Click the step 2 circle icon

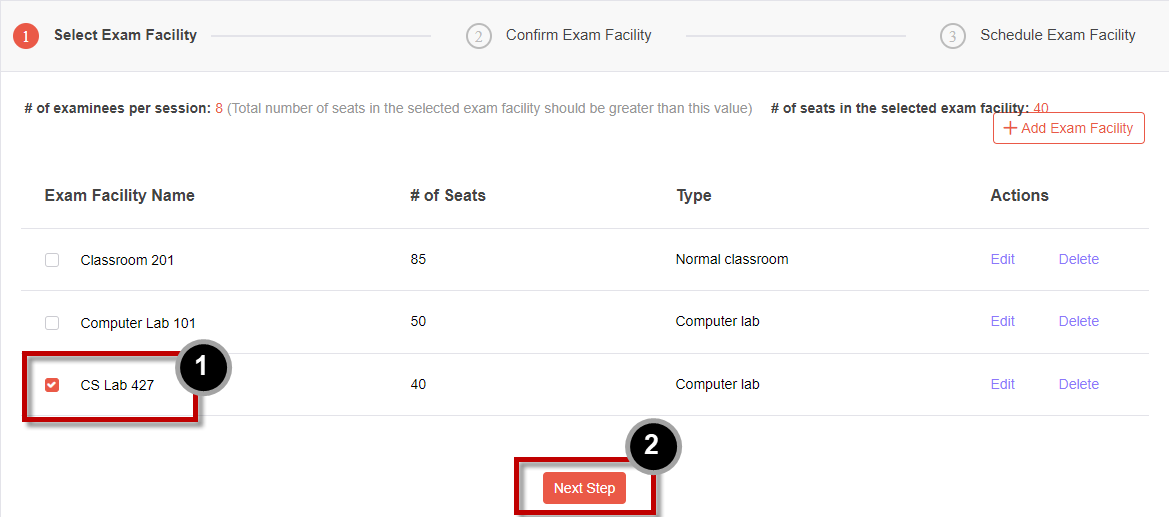[479, 36]
